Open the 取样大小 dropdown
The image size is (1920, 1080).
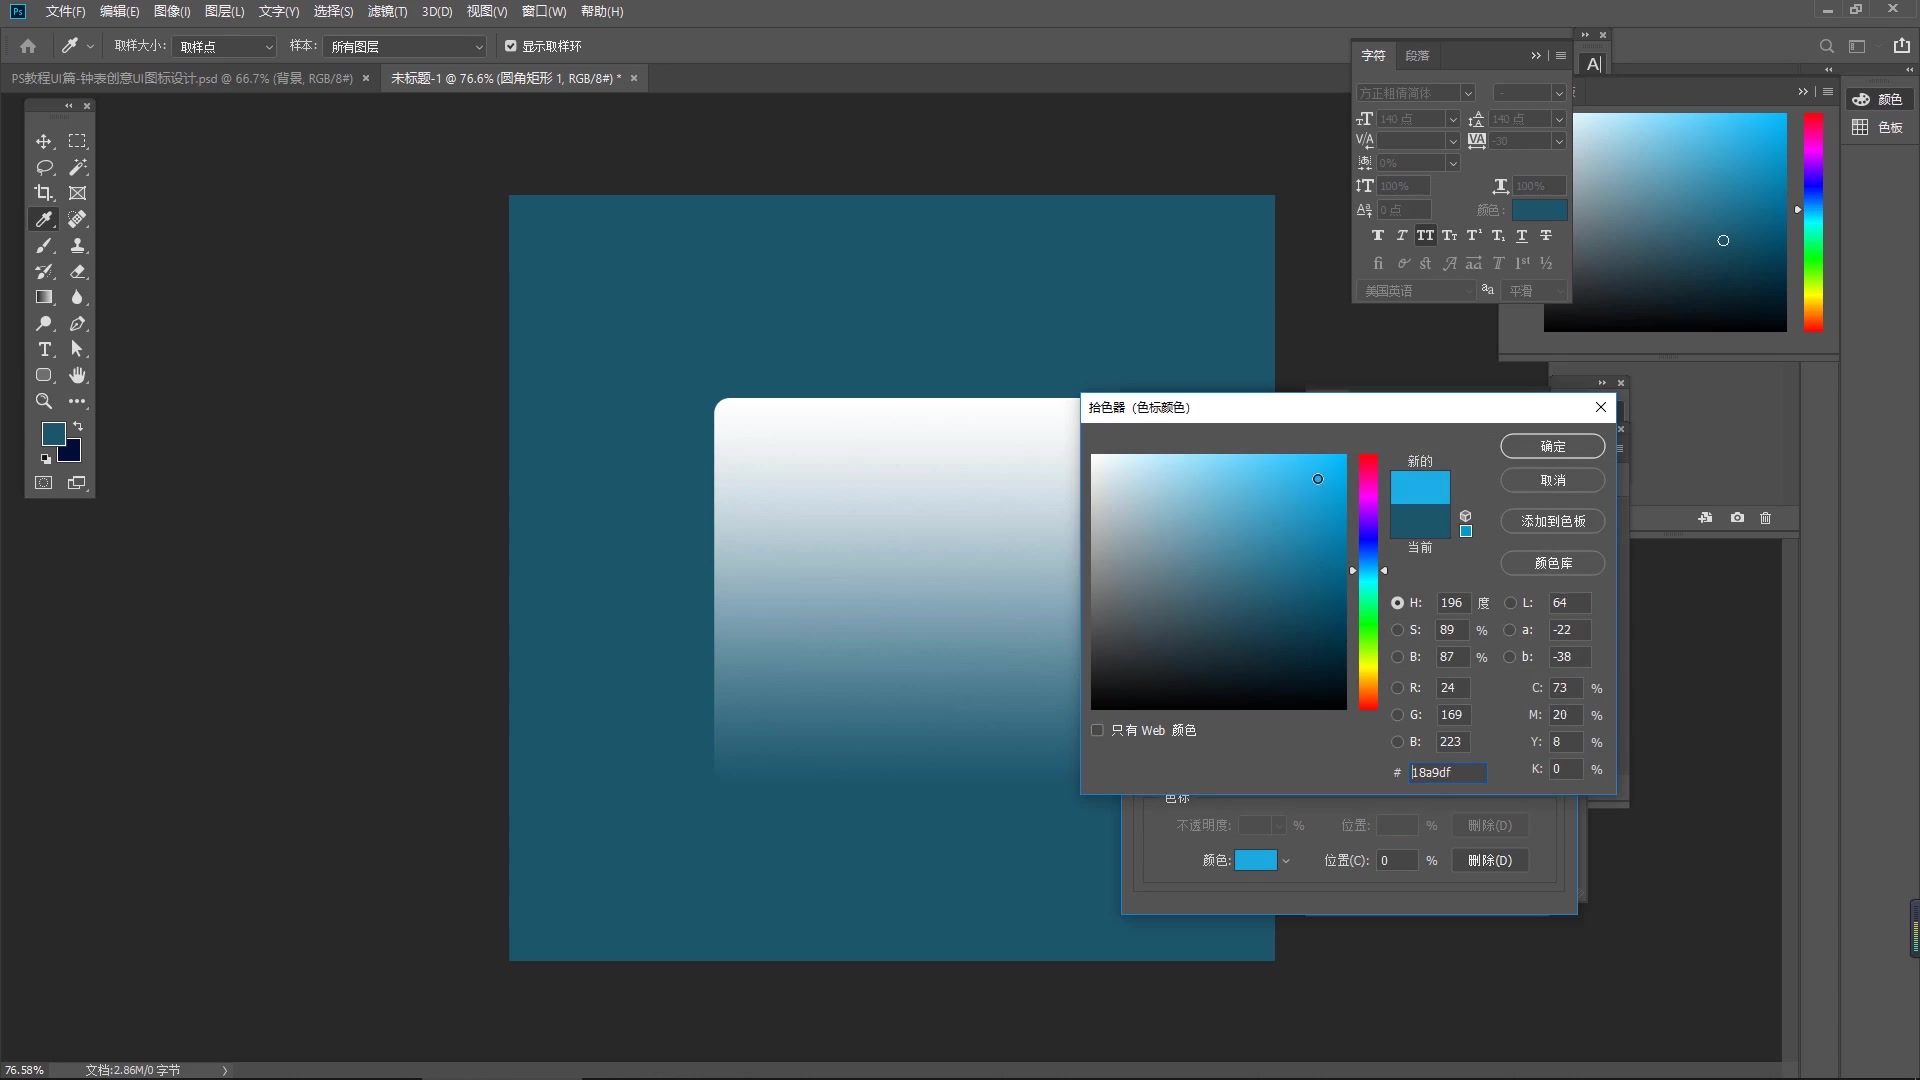coord(225,47)
